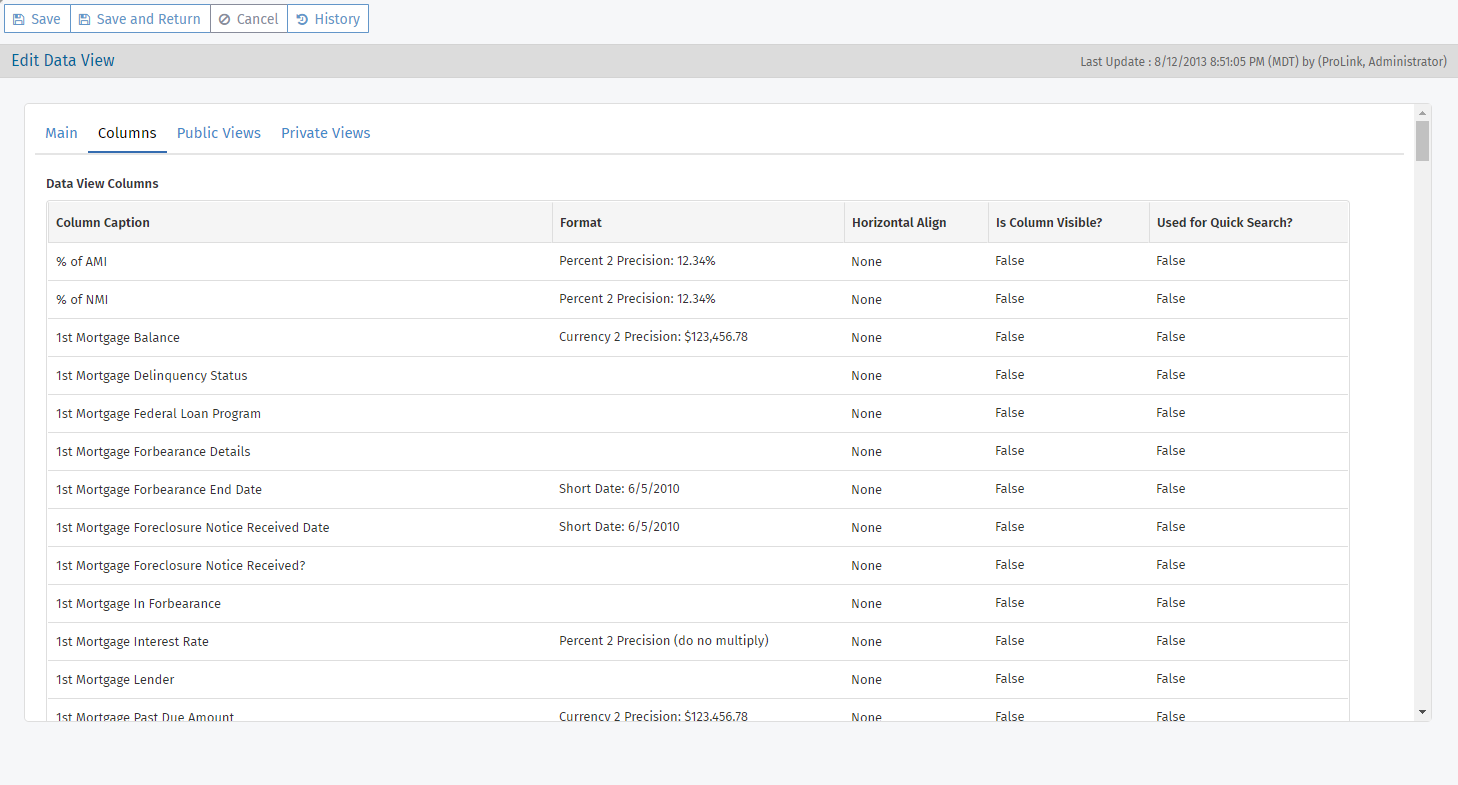The width and height of the screenshot is (1458, 785).
Task: Open the Public Views tab
Action: coord(218,133)
